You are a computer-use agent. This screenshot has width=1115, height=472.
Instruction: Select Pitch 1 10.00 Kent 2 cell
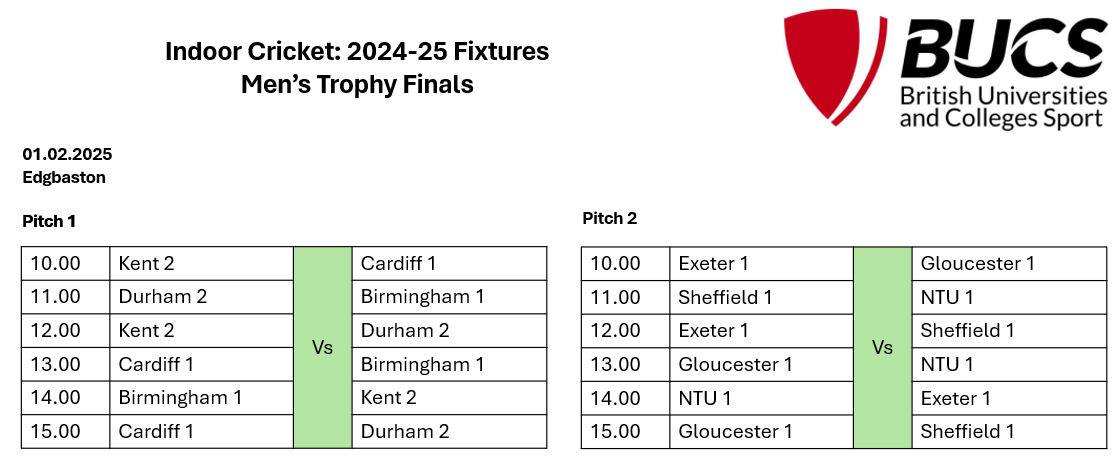click(202, 264)
